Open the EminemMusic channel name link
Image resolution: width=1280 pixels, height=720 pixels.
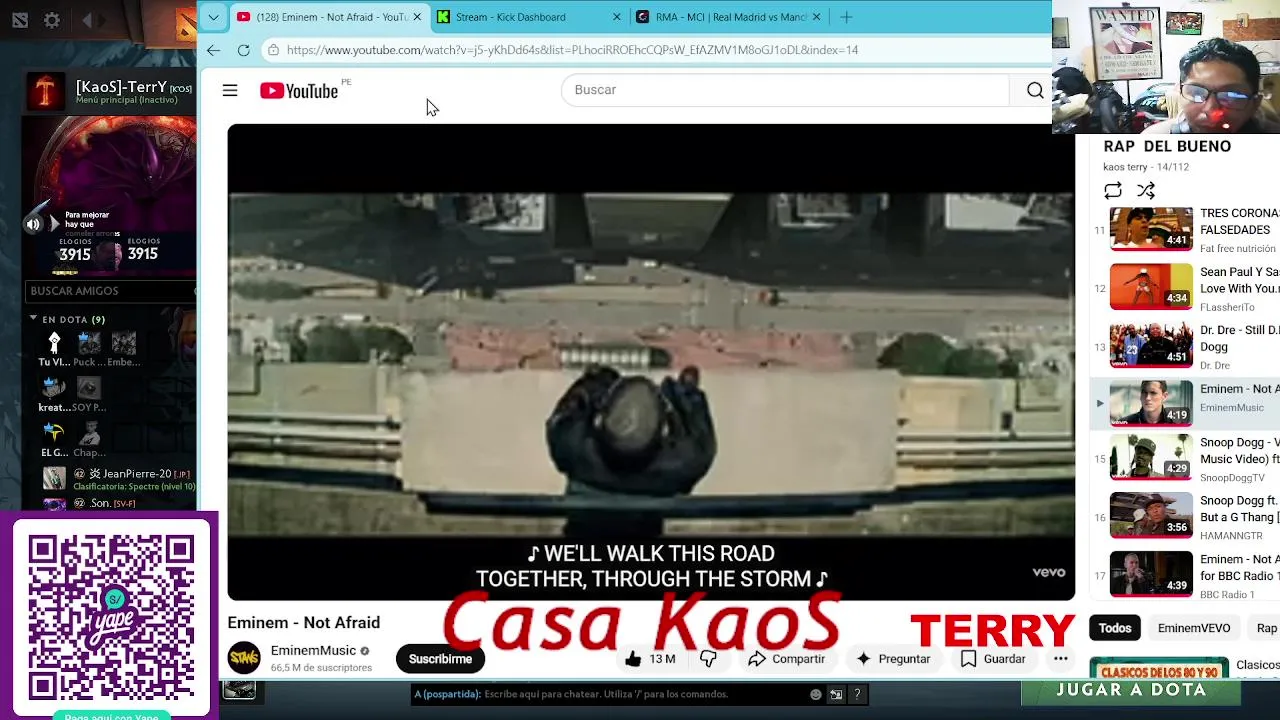coord(313,651)
